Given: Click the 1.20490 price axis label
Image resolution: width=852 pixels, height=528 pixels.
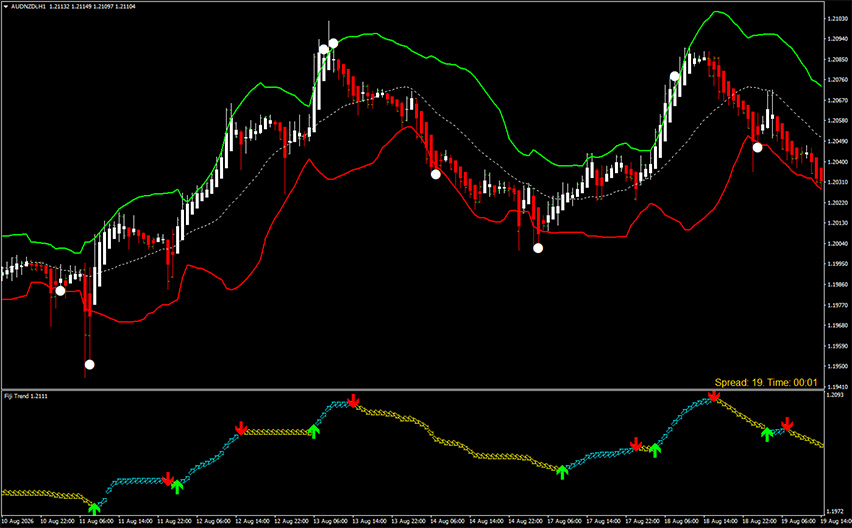Looking at the screenshot, I should tap(837, 141).
